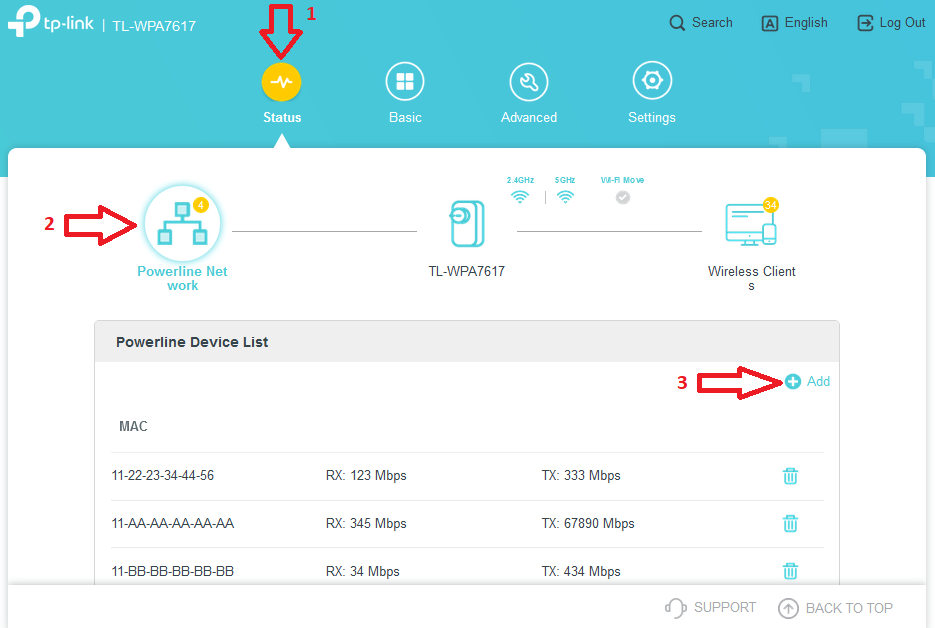The height and width of the screenshot is (628, 935).
Task: Open the English language selector
Action: 794,22
